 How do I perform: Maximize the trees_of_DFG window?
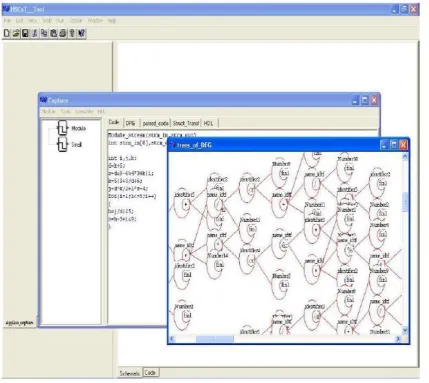click(394, 145)
